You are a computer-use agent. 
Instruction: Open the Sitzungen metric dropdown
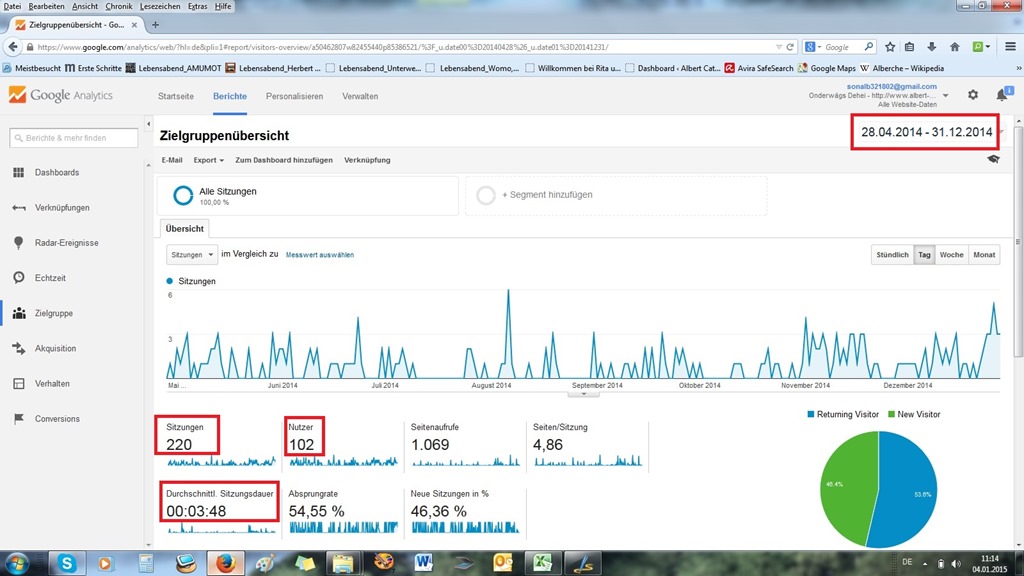click(x=190, y=255)
